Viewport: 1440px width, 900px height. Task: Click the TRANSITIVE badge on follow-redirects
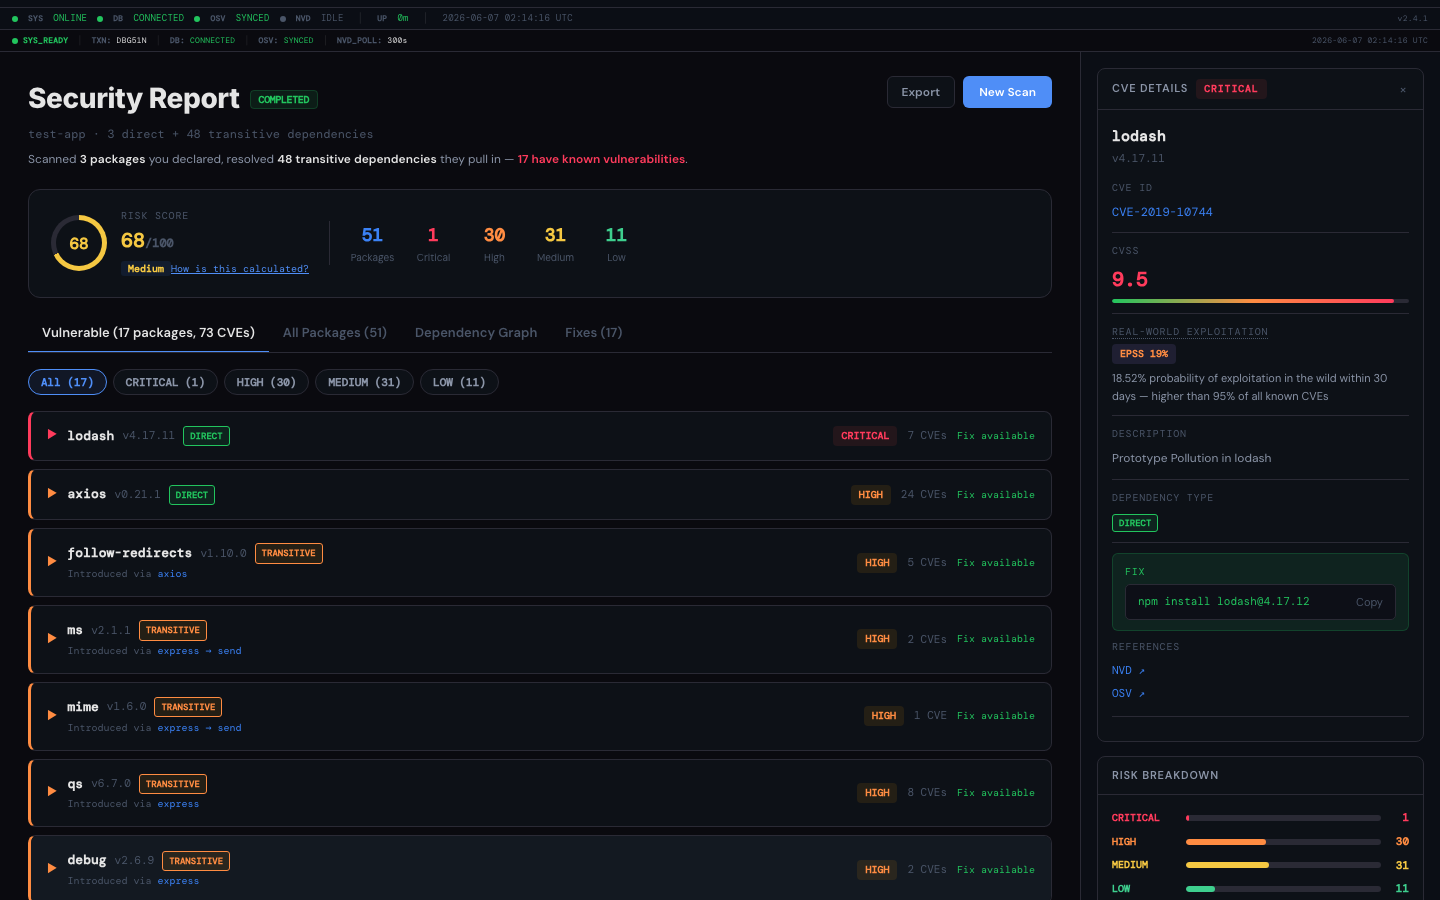(289, 553)
